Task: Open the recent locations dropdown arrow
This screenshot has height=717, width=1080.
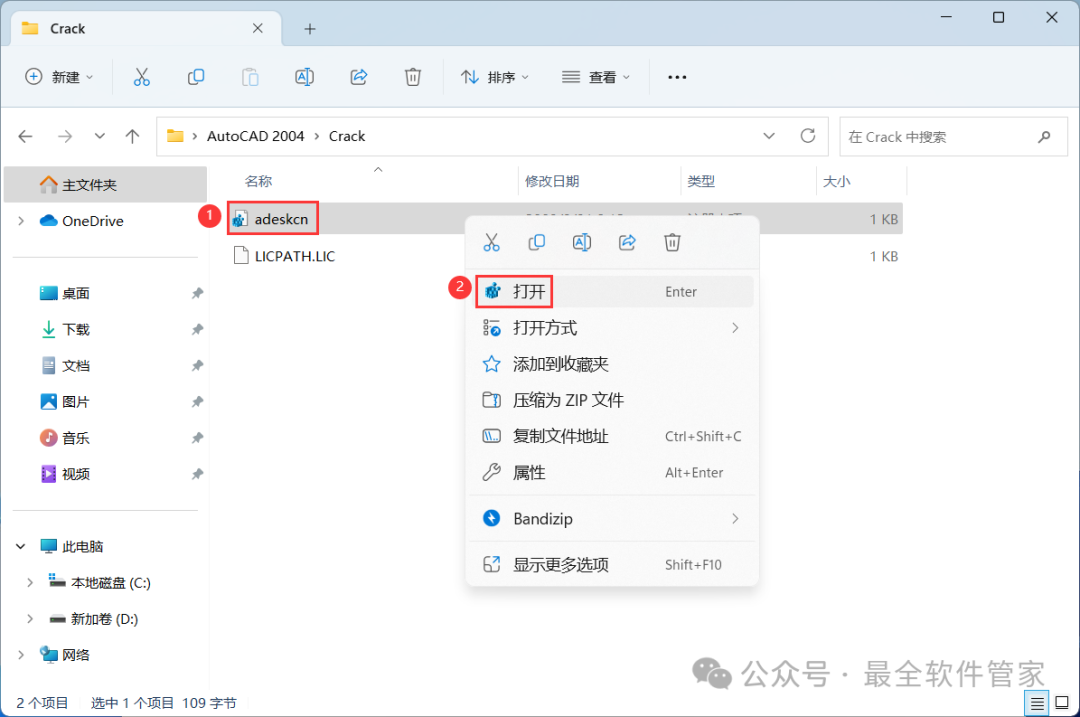Action: [100, 136]
